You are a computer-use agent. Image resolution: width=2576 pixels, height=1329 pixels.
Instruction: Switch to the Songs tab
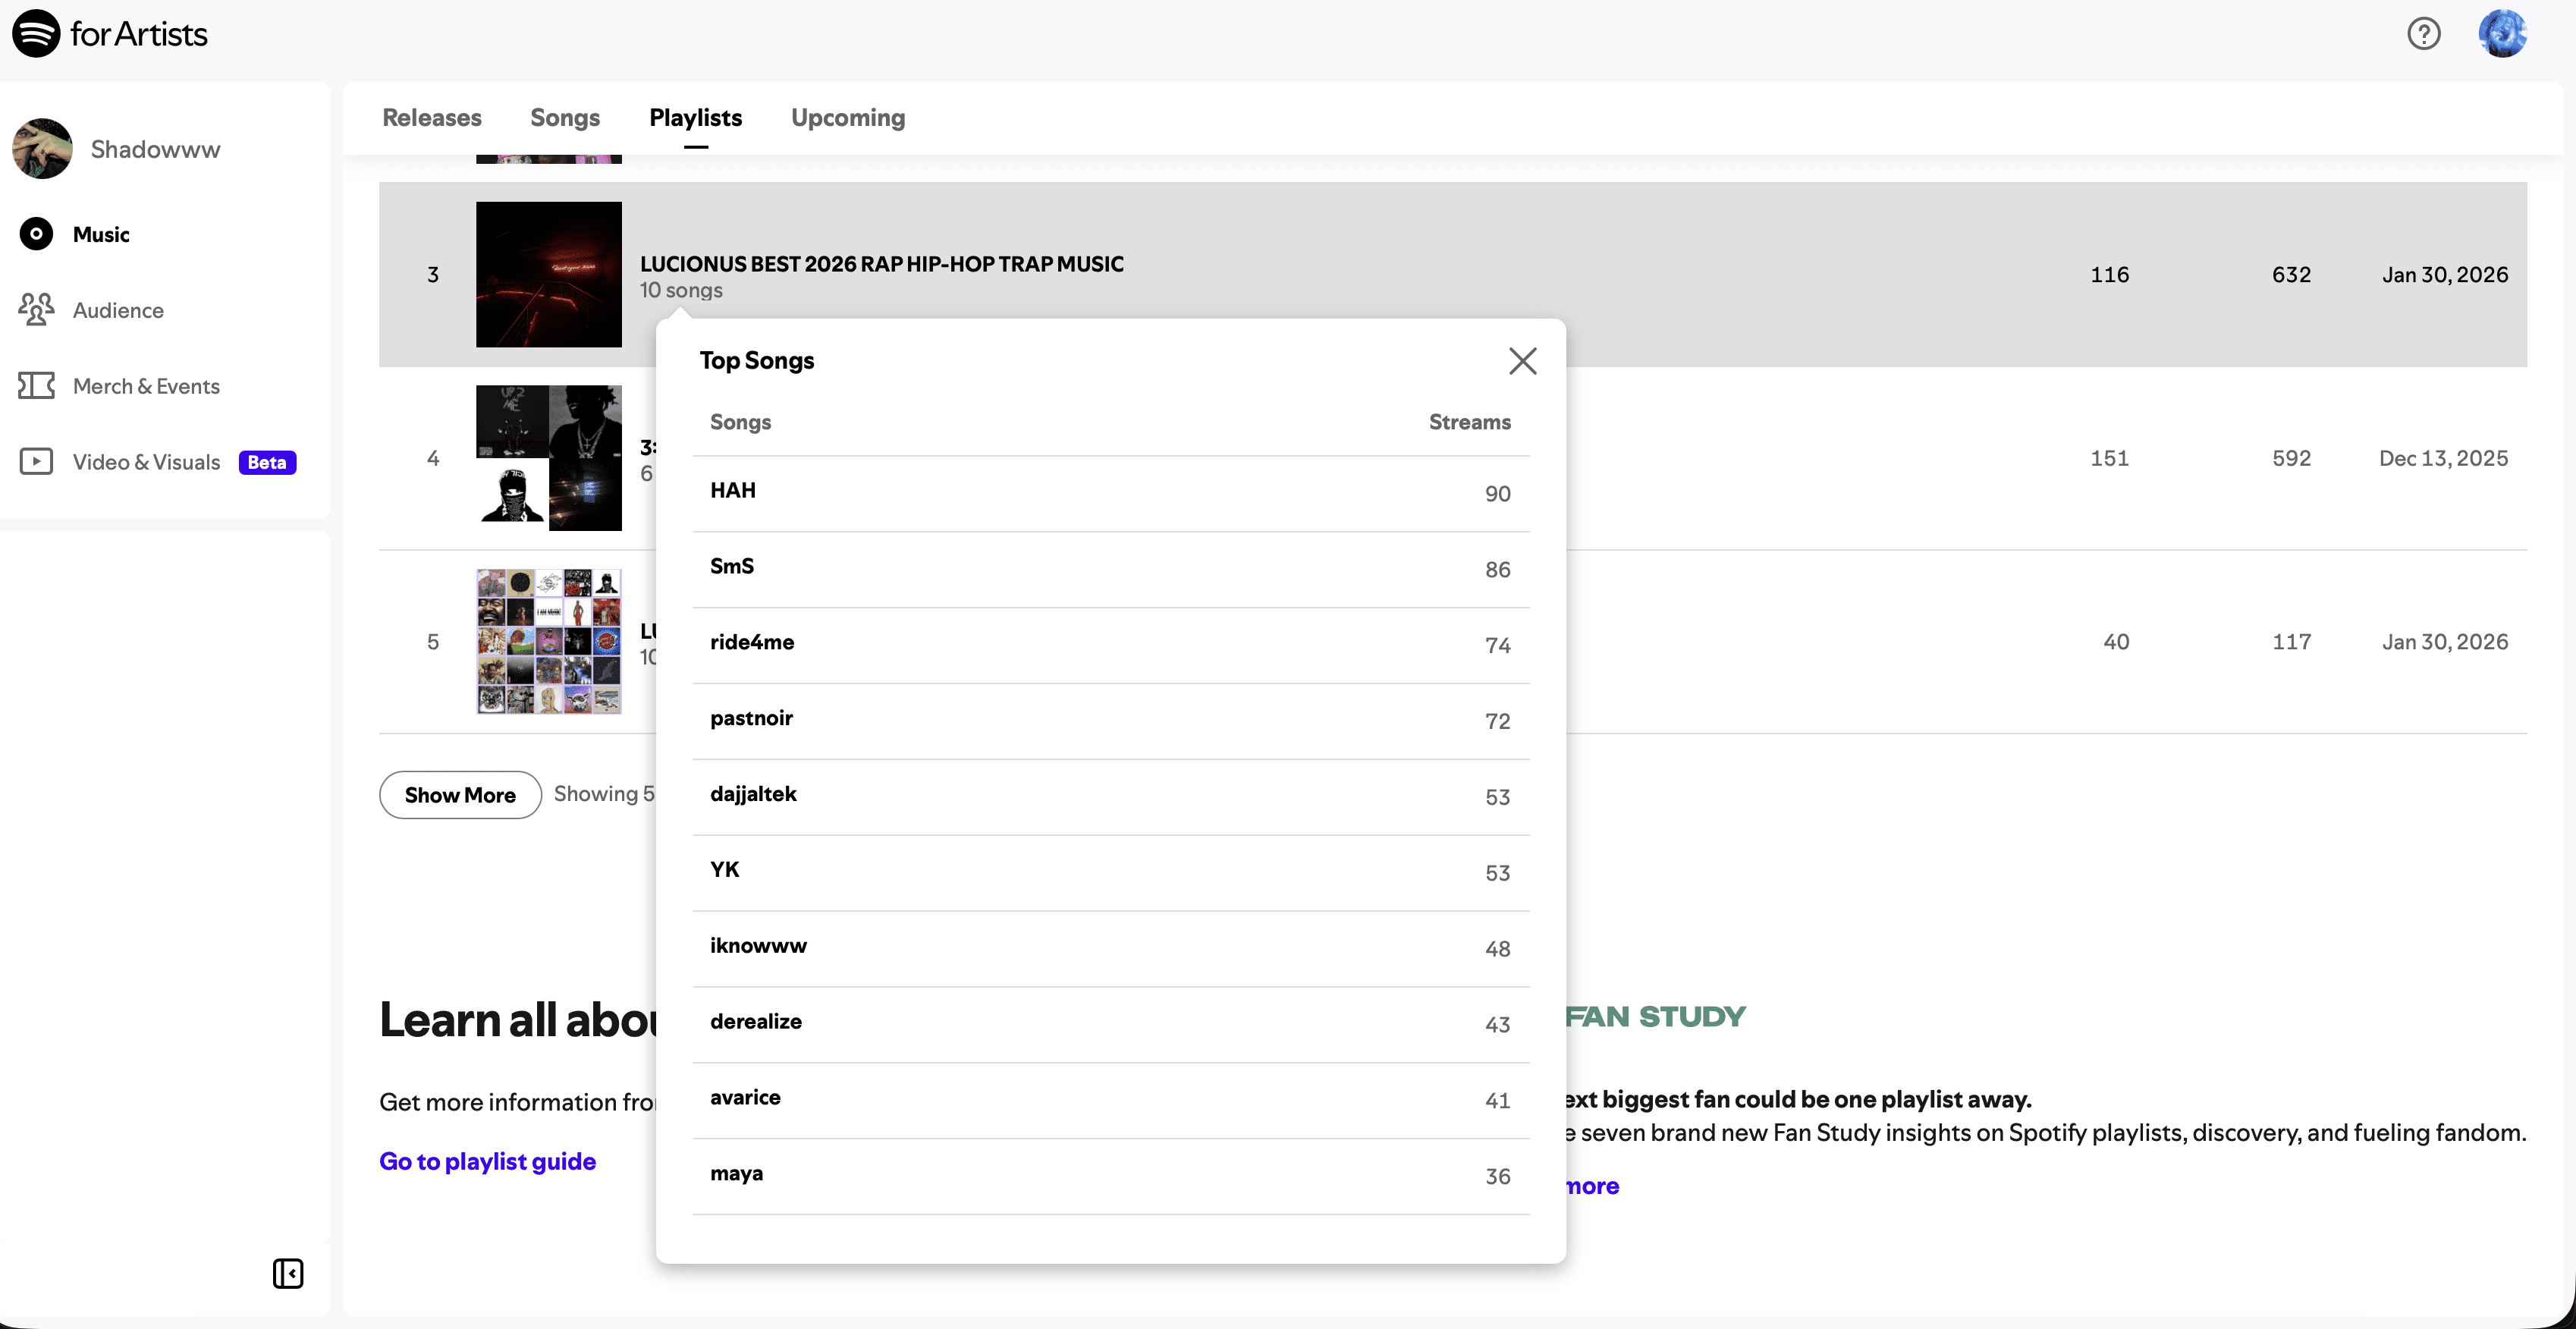[564, 118]
